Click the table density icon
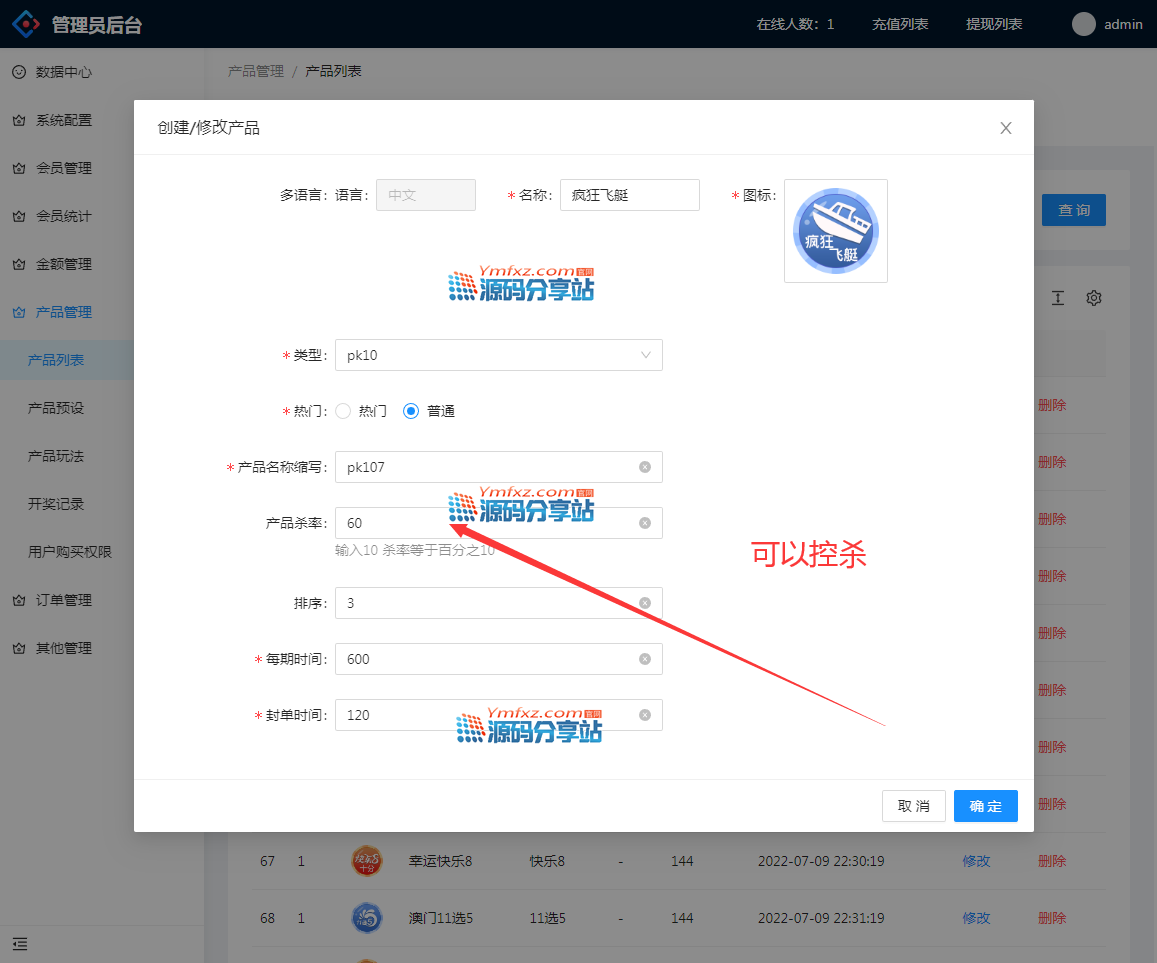1157x963 pixels. [1057, 298]
